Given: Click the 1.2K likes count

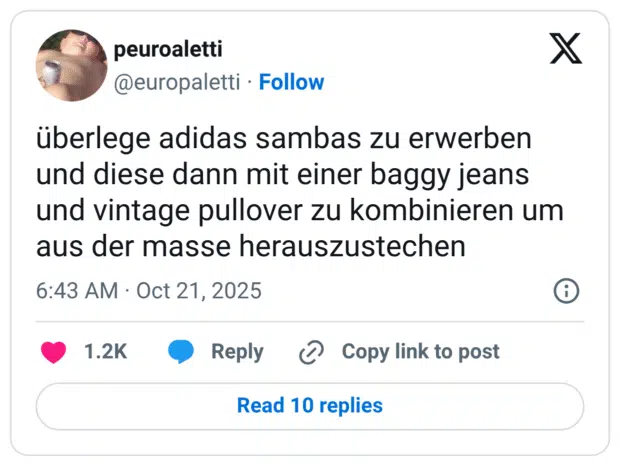Looking at the screenshot, I should (x=105, y=352).
